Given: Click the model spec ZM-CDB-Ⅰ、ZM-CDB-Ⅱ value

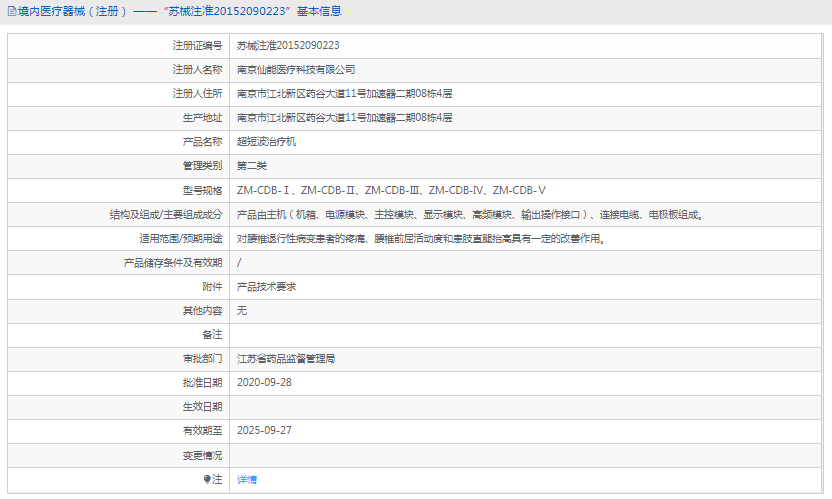Looking at the screenshot, I should [x=391, y=191].
